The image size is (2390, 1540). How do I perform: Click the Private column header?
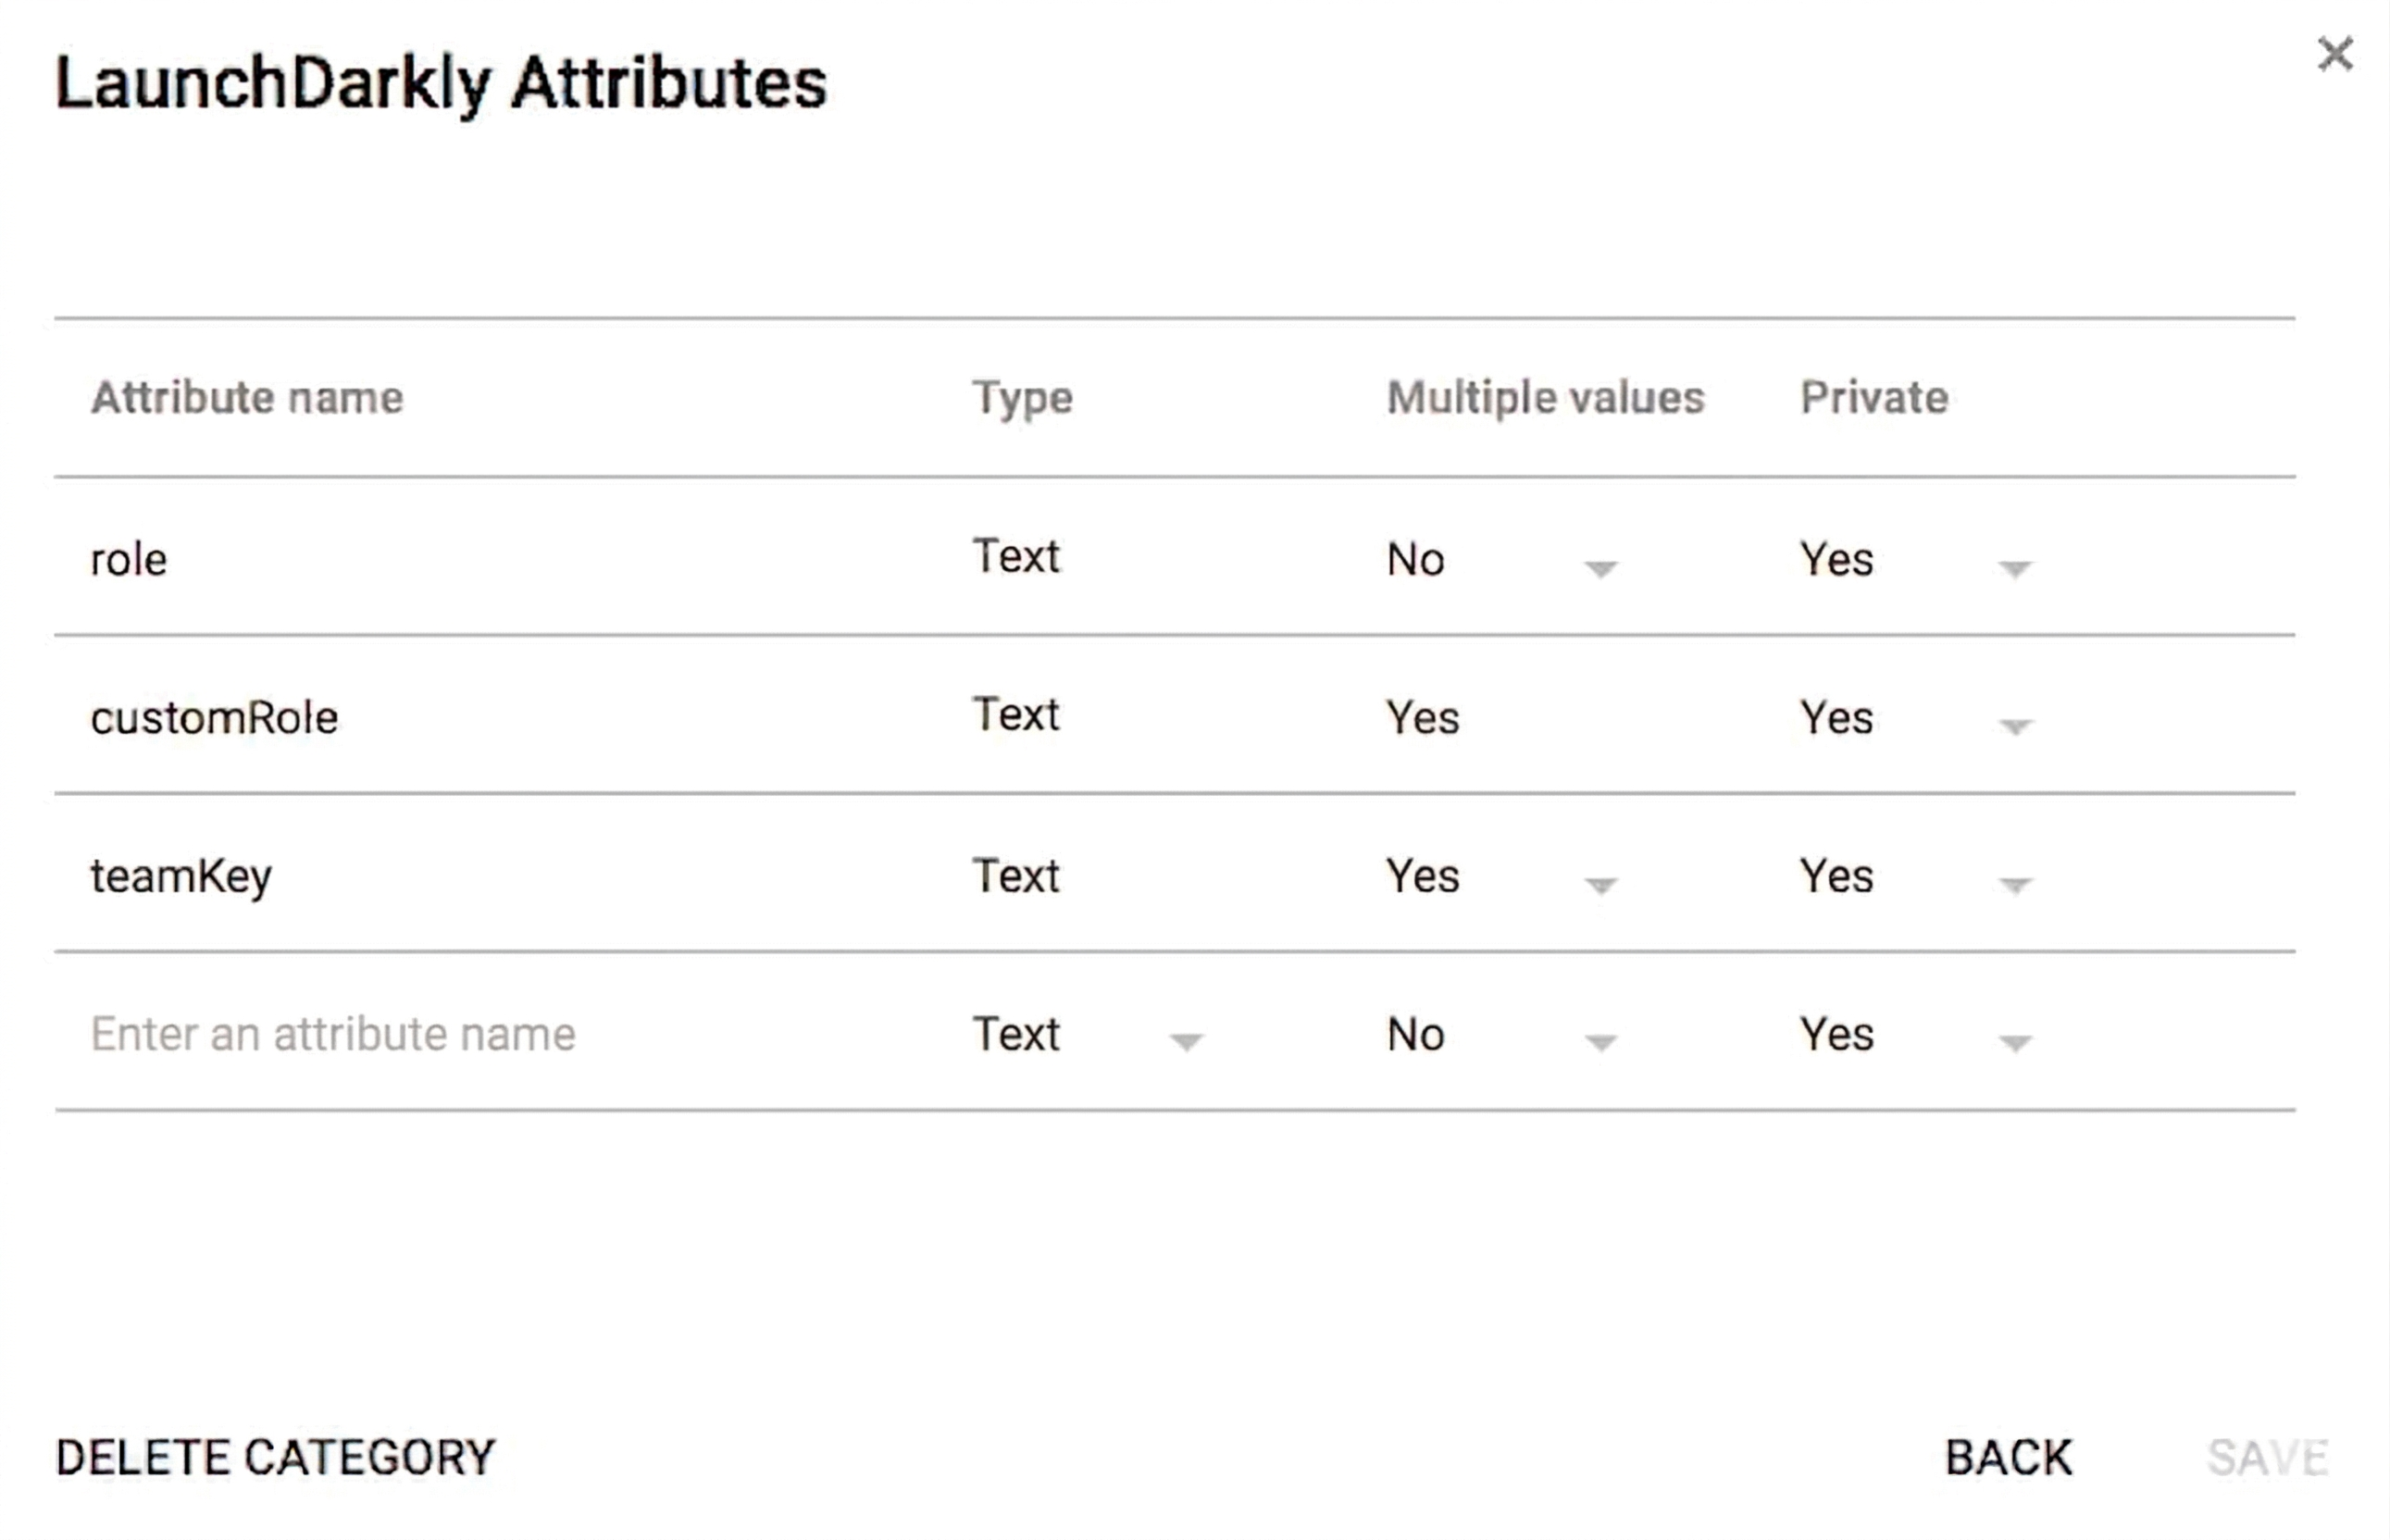pos(1874,397)
